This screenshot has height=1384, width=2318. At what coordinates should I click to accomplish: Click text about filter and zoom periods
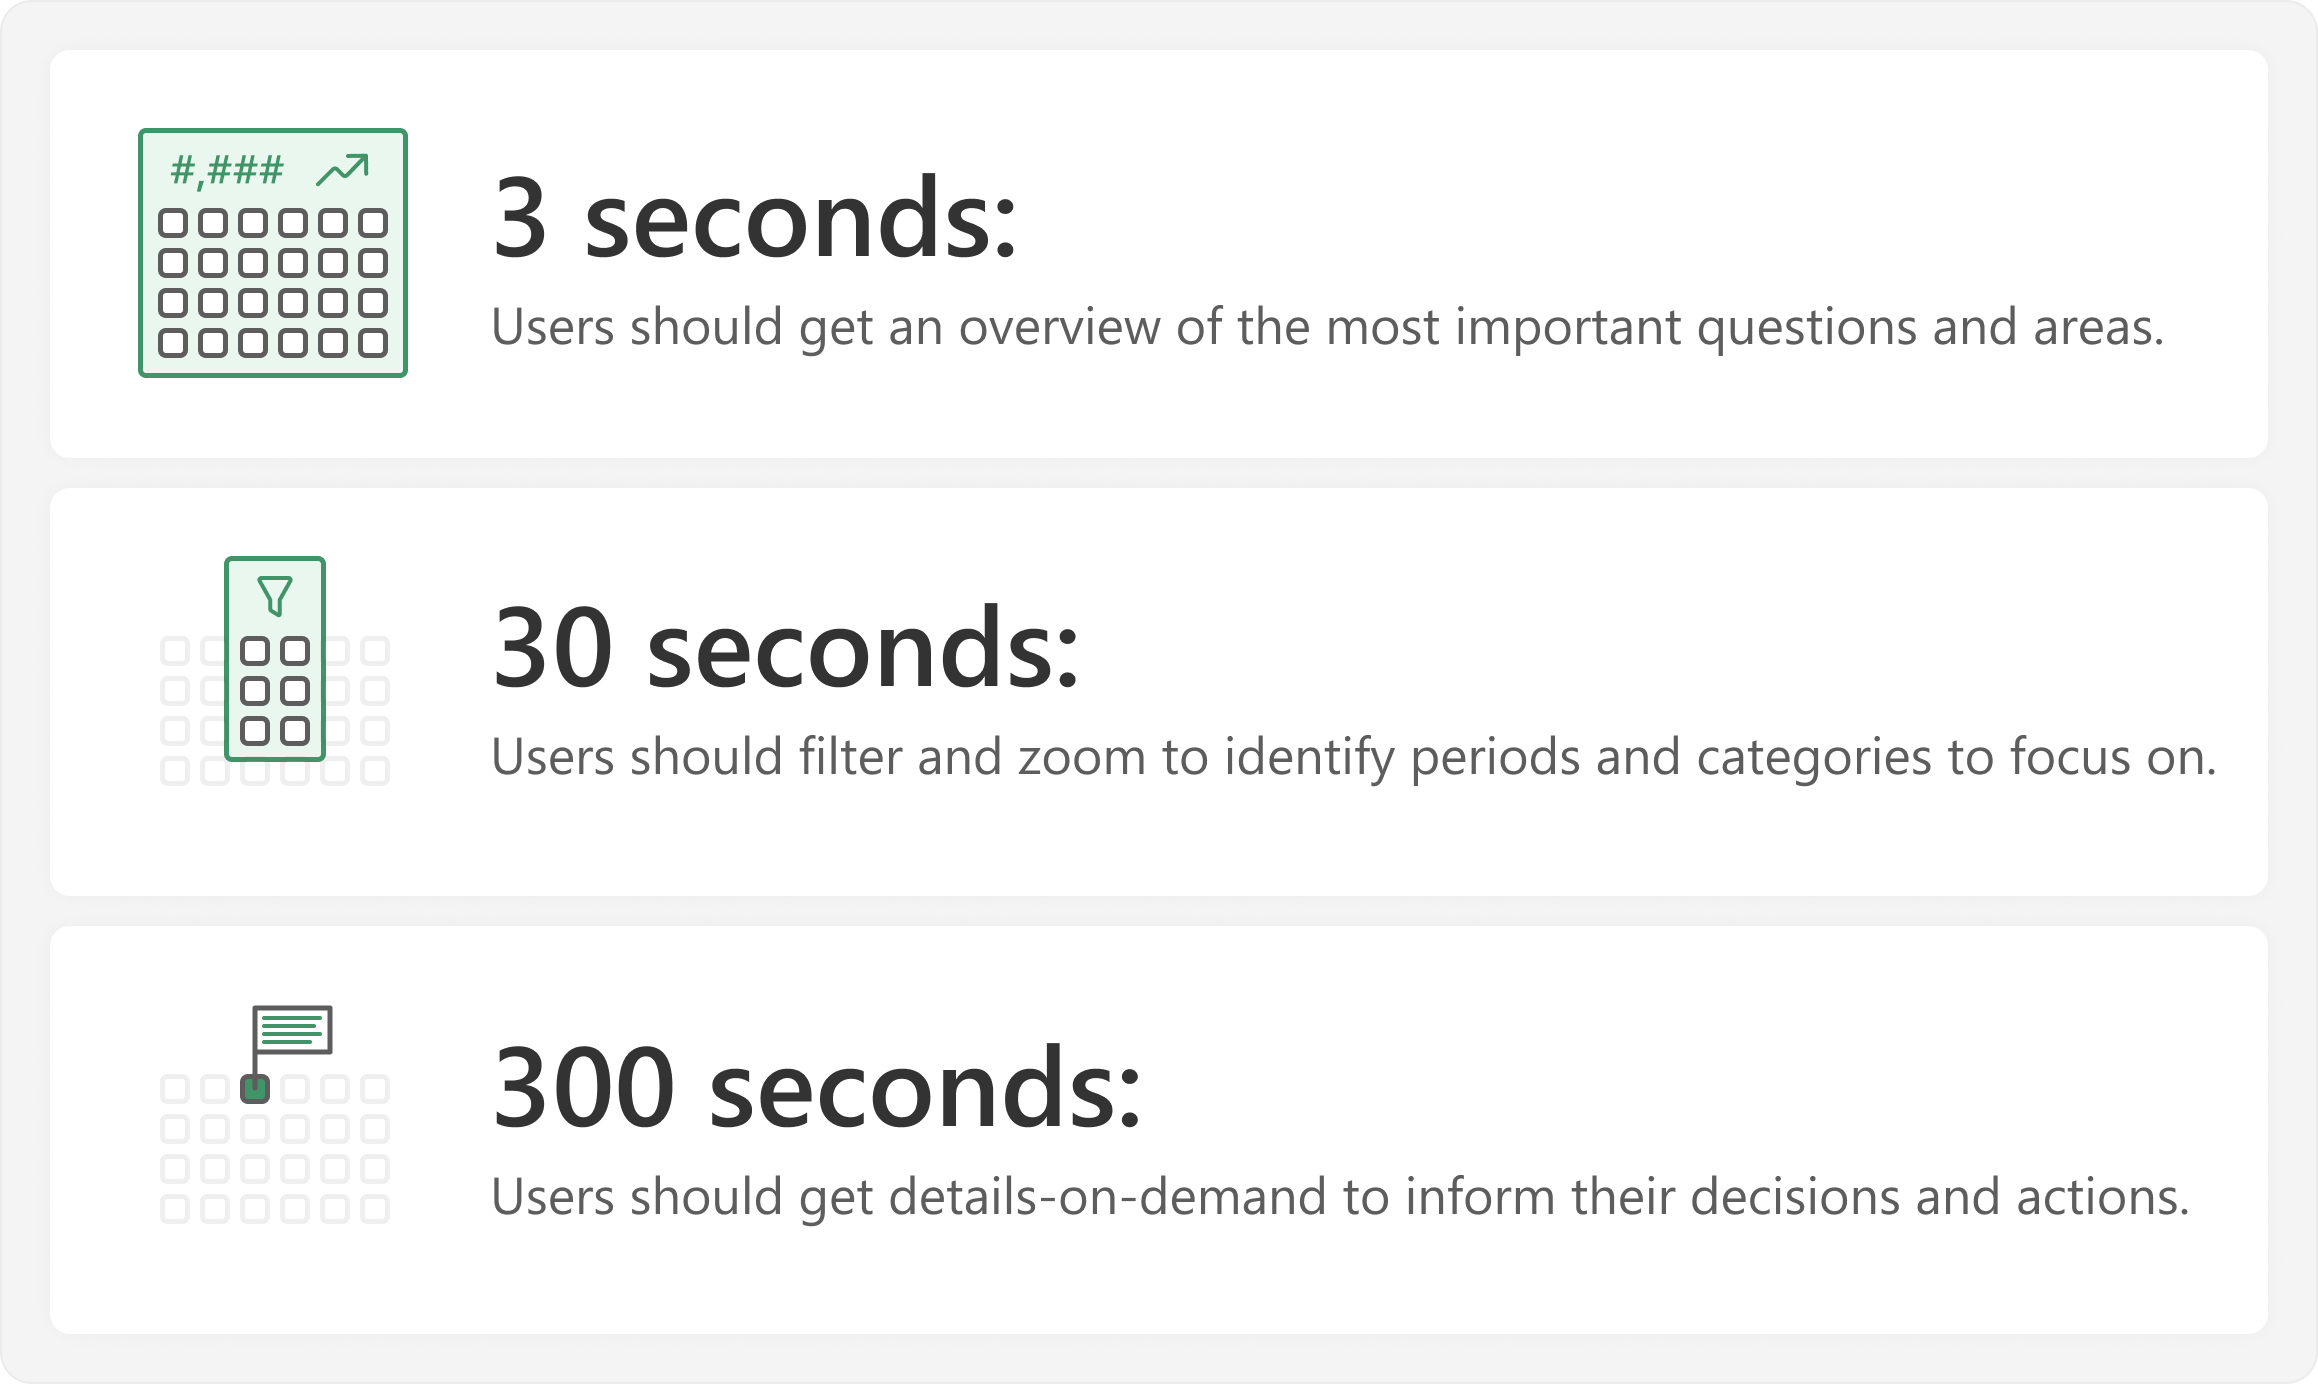coord(1354,757)
